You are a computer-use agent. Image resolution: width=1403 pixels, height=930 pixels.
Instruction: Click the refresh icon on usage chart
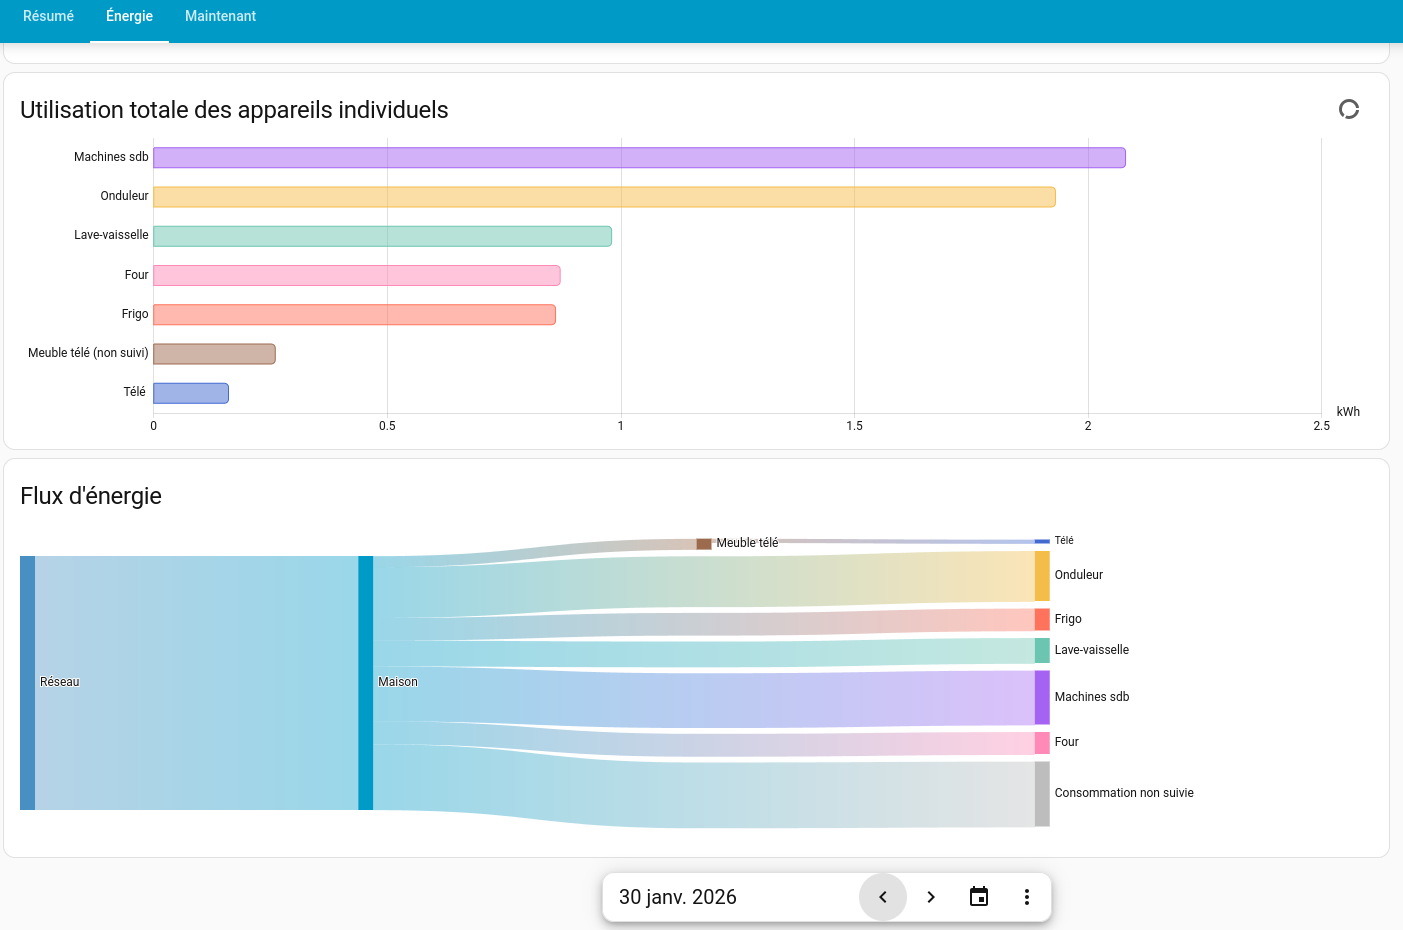1349,107
